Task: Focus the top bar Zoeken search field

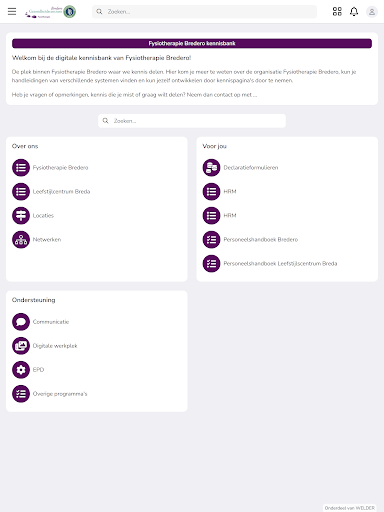Action: [x=204, y=12]
